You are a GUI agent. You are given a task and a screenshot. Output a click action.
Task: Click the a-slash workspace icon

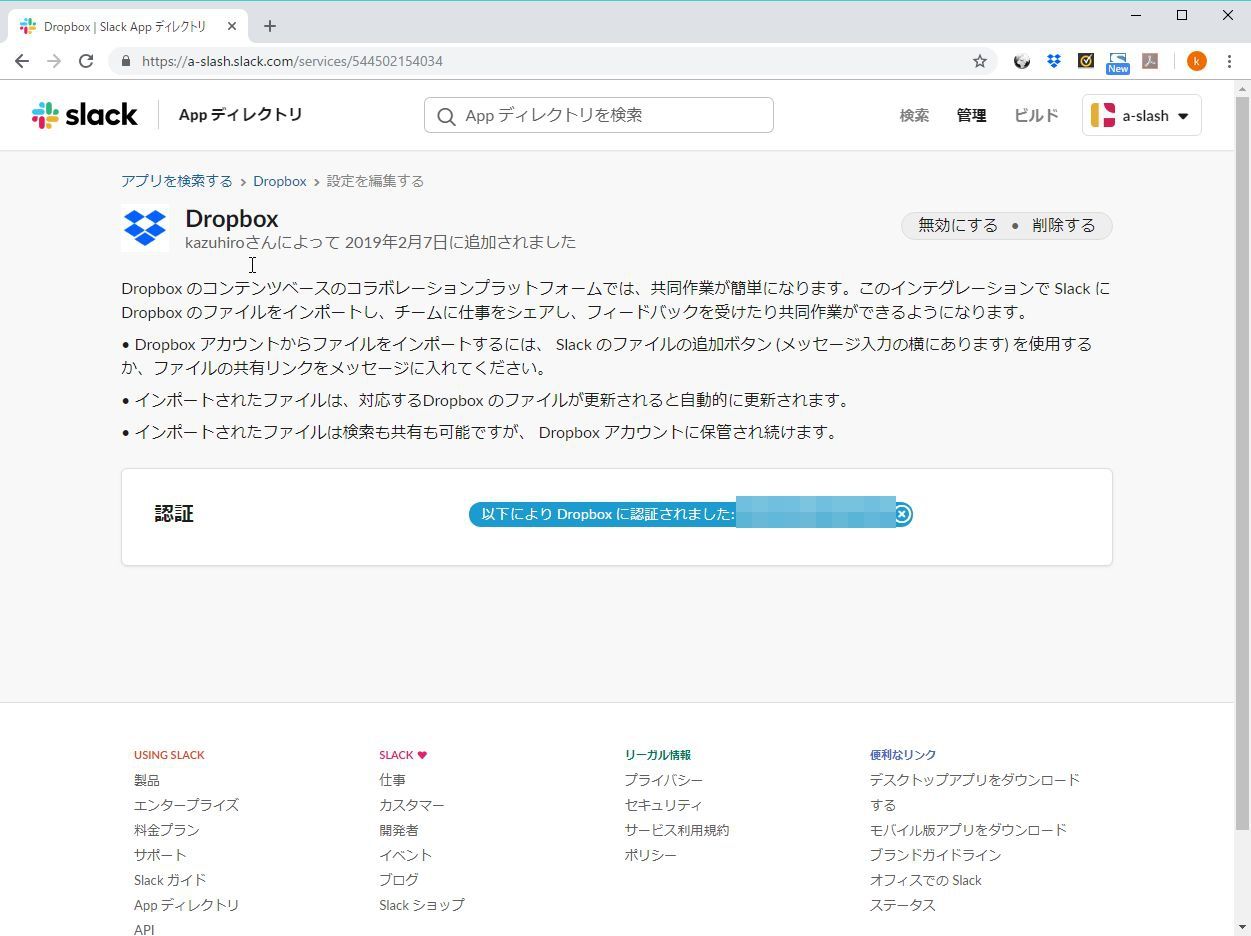coord(1103,115)
